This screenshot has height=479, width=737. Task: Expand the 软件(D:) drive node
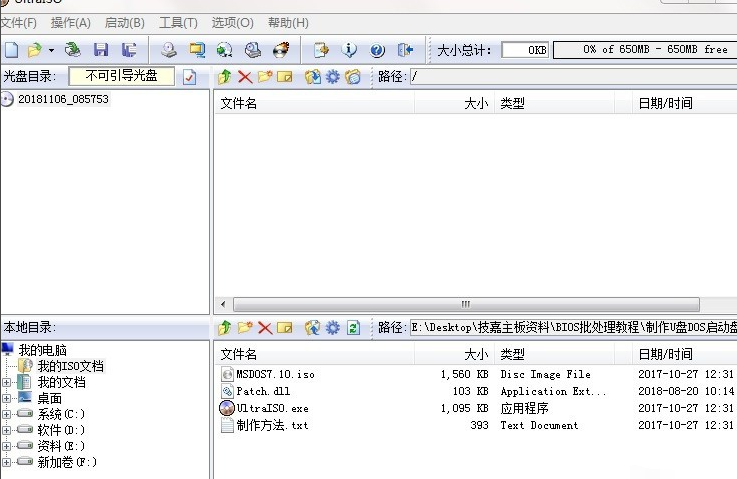click(6, 431)
